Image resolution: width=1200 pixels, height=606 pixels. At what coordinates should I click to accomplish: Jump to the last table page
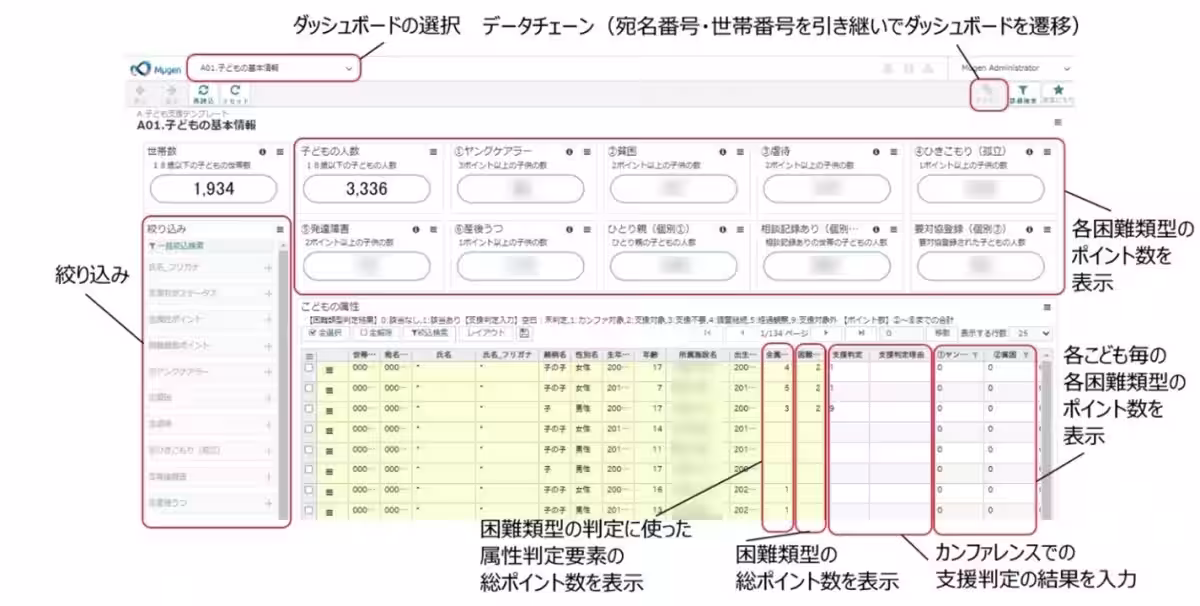[x=860, y=332]
